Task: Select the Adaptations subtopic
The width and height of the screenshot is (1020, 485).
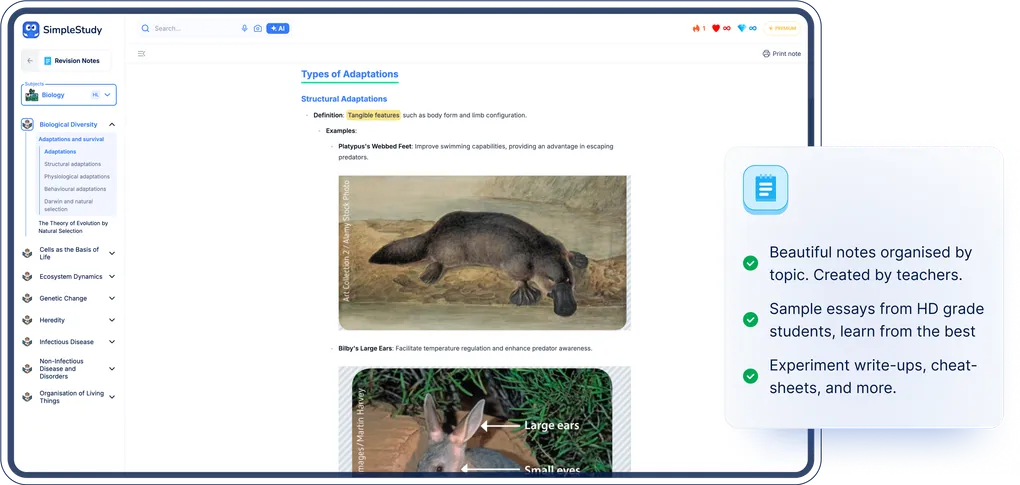Action: click(x=60, y=151)
